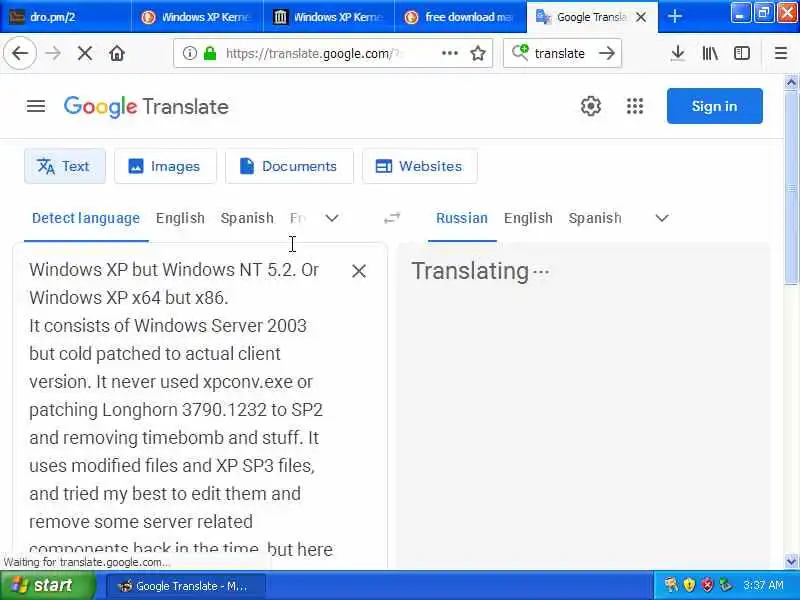Click the search engine magnifier icon
Screen dimensions: 800x600
click(520, 53)
